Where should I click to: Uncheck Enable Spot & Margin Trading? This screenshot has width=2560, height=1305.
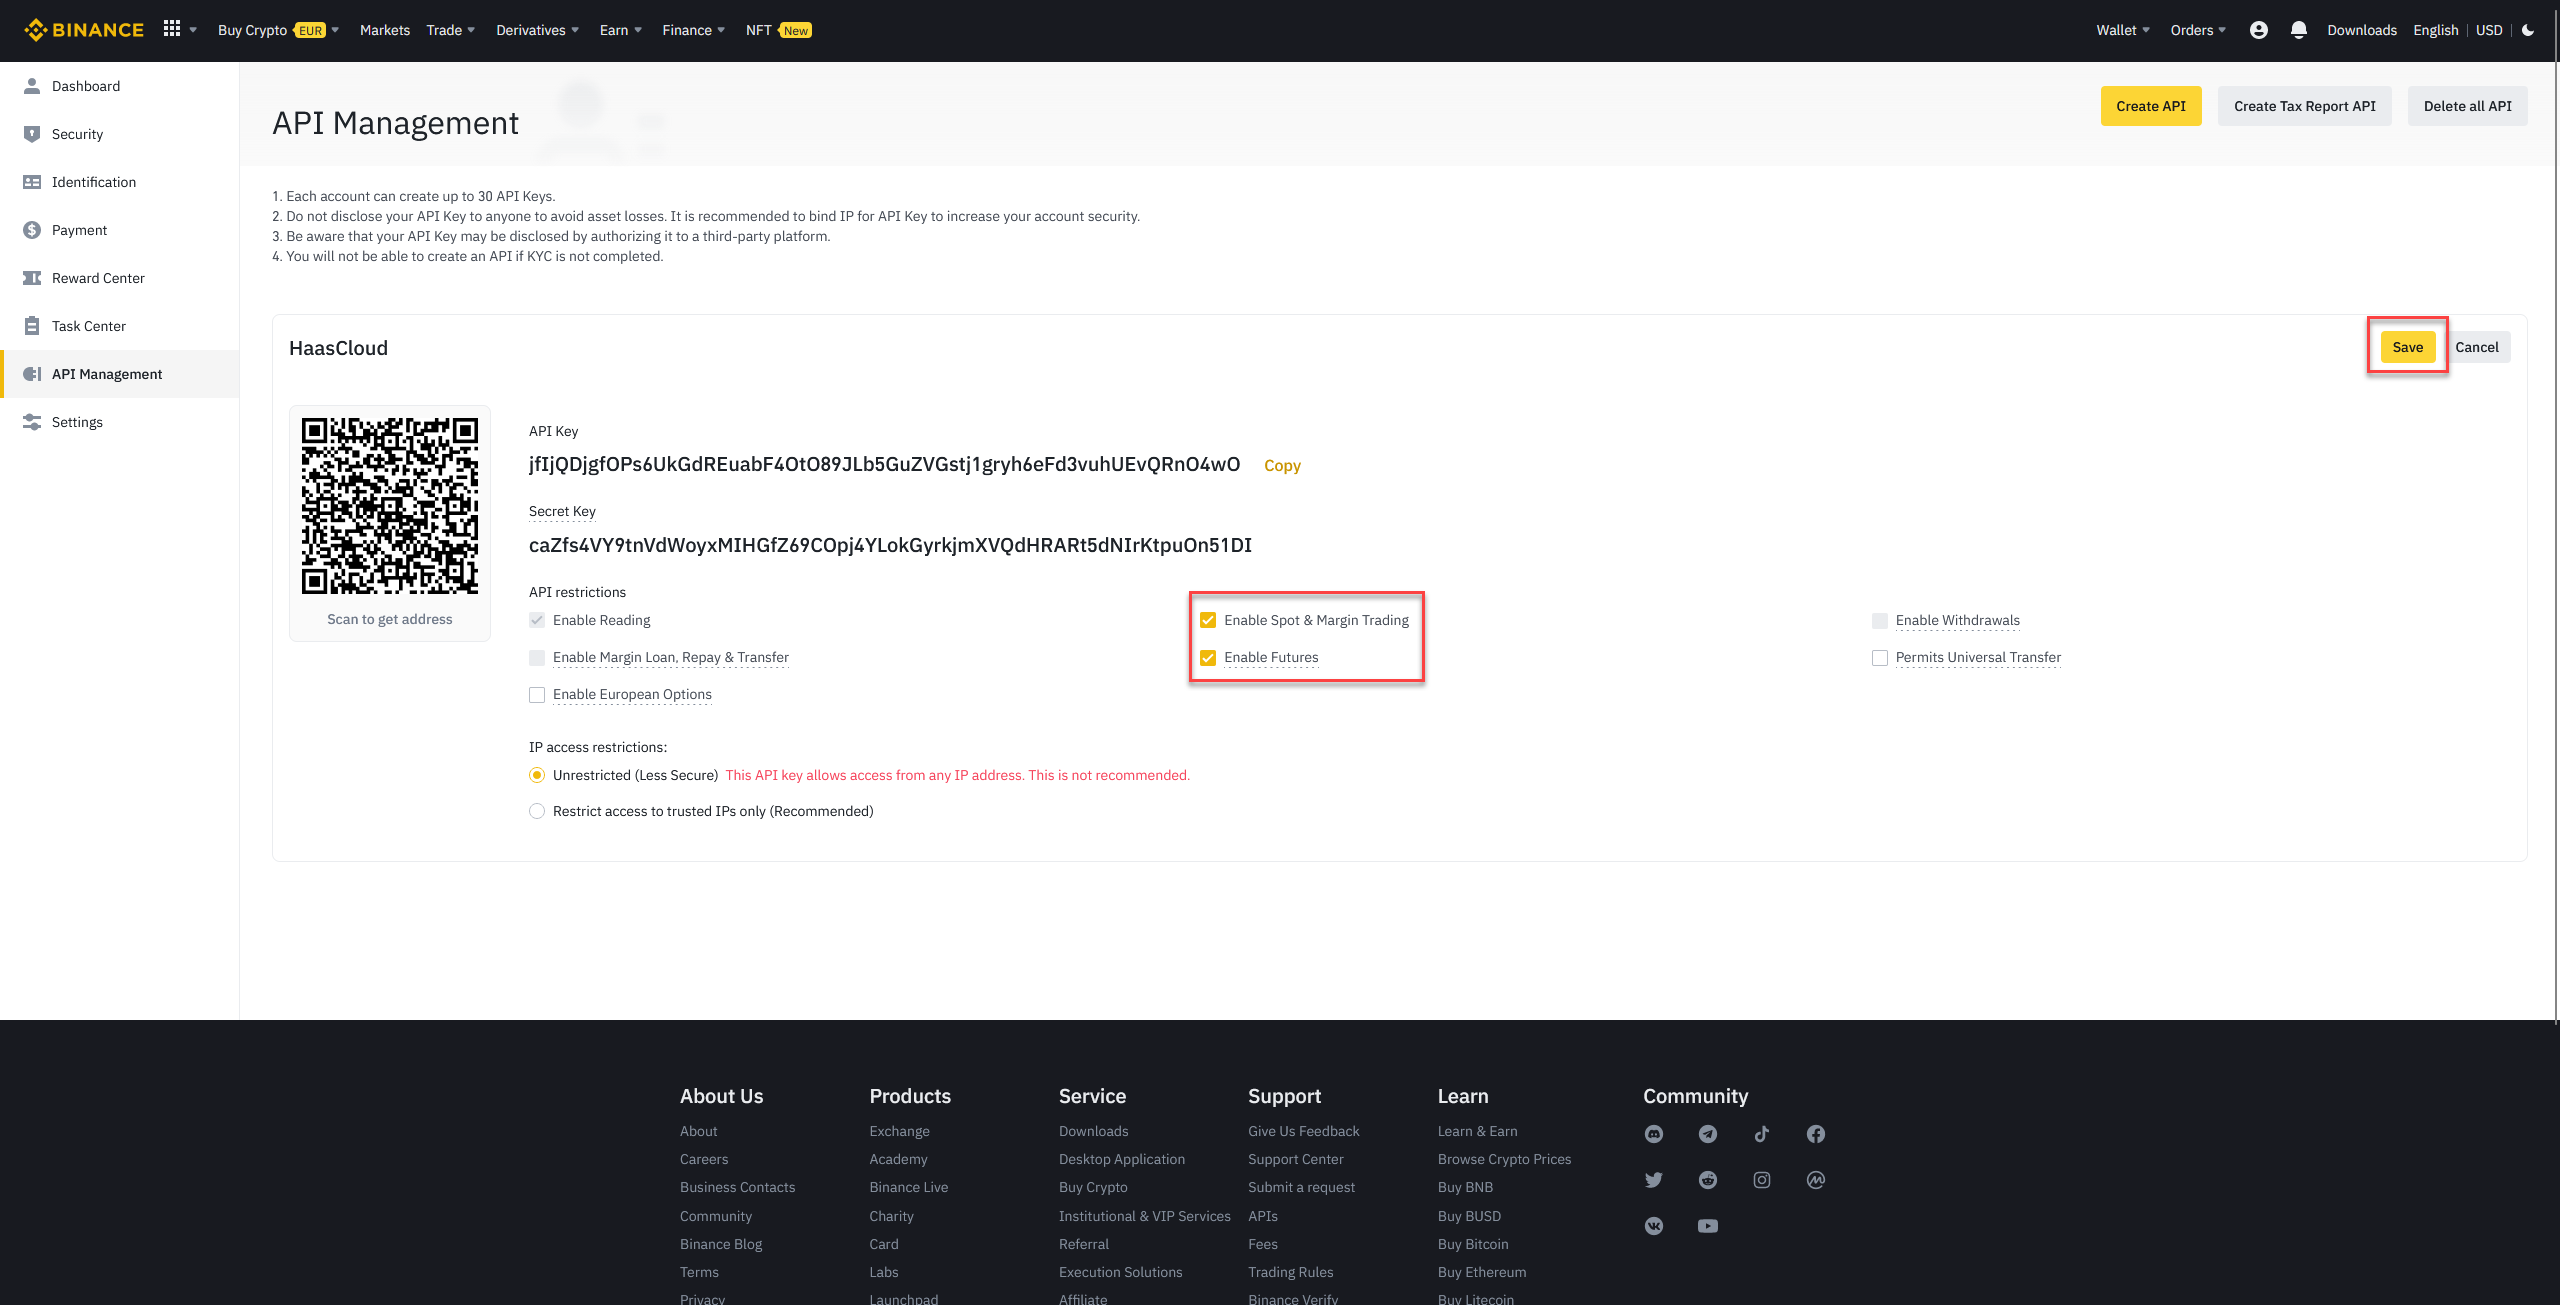coord(1209,619)
